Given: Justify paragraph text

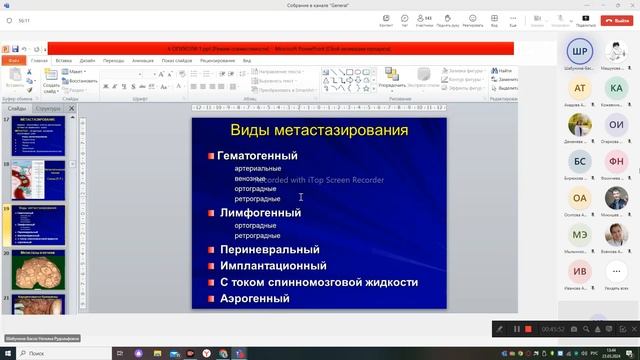Looking at the screenshot, I should 221,87.
